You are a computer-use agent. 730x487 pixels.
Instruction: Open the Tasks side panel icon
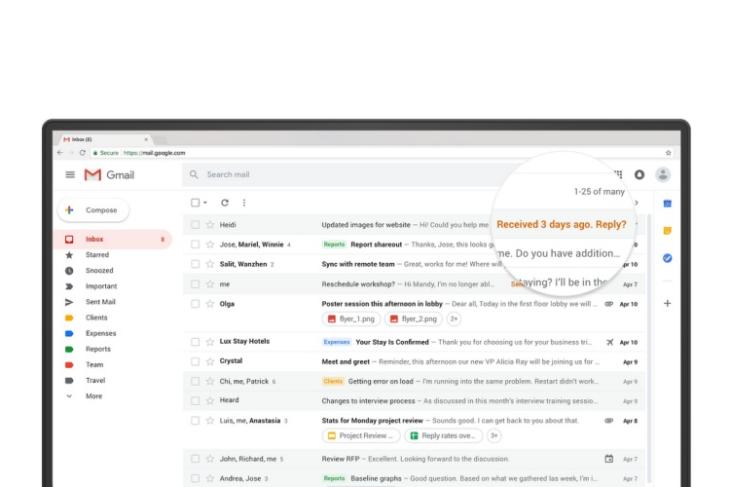(667, 258)
